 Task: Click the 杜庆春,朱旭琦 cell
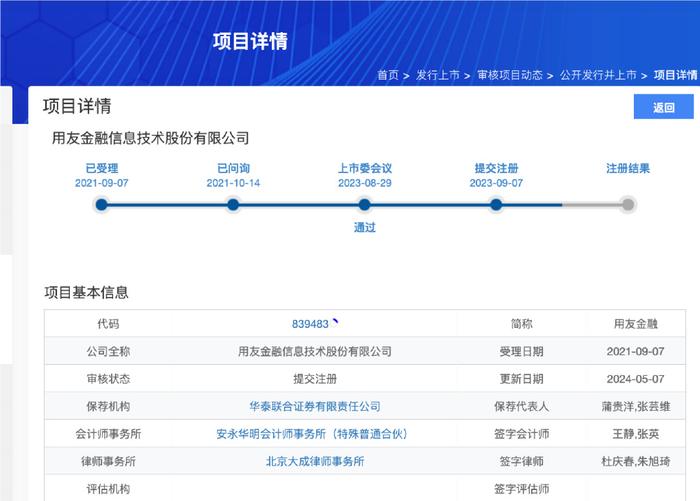636,461
